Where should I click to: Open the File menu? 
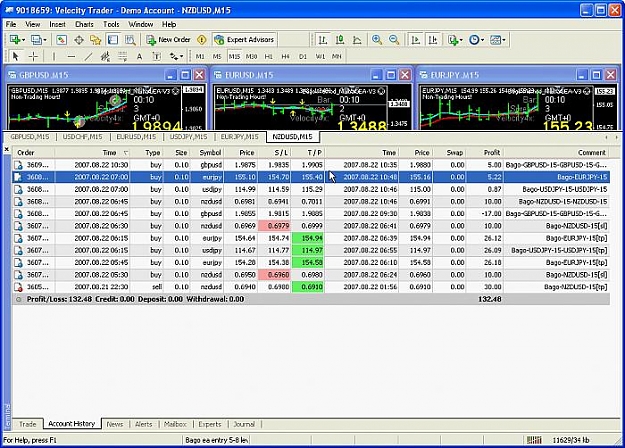coord(11,24)
